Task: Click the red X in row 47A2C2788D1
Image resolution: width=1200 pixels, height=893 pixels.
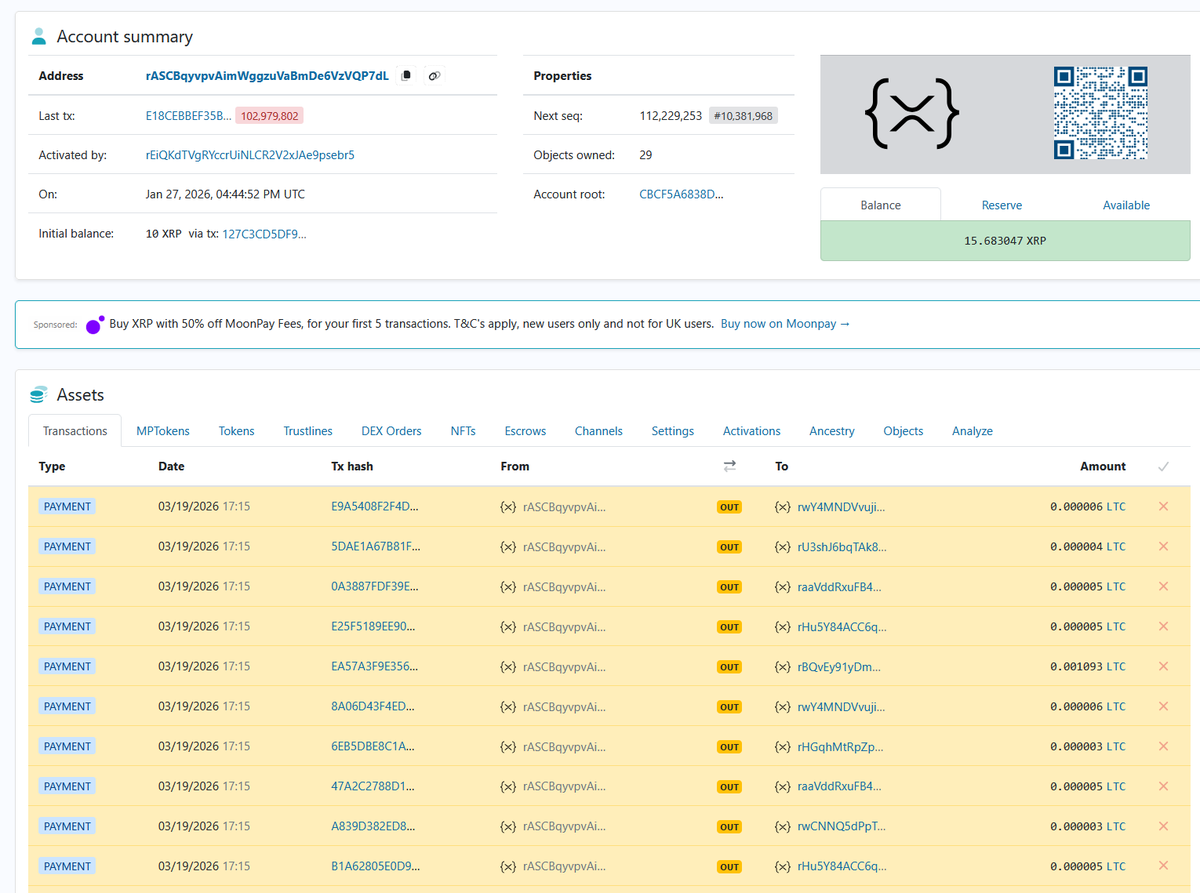Action: 1163,787
